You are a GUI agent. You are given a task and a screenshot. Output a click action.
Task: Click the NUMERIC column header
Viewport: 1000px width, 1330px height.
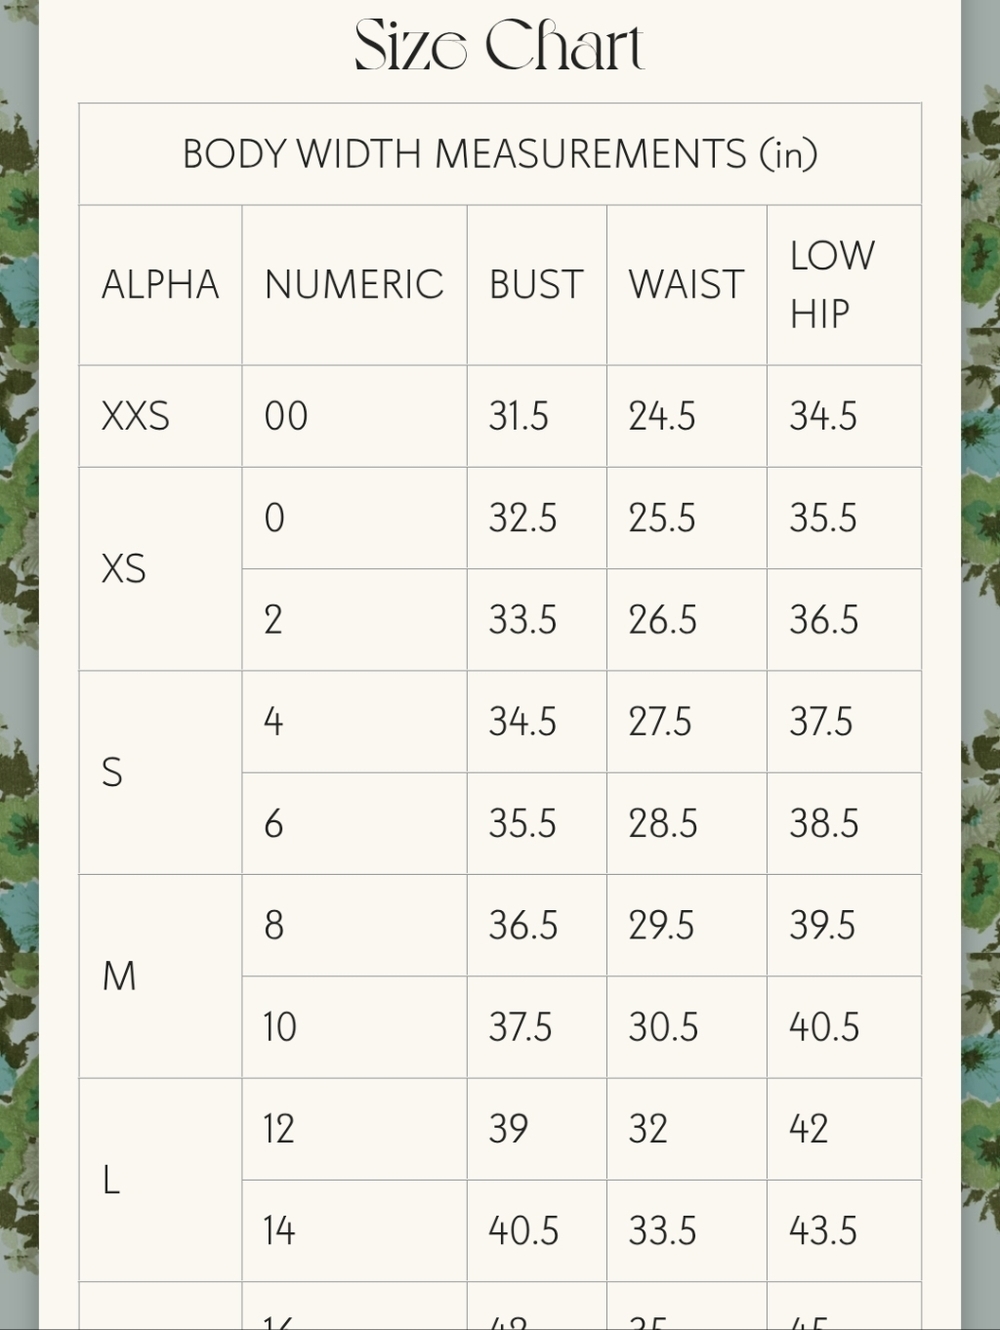pyautogui.click(x=354, y=285)
